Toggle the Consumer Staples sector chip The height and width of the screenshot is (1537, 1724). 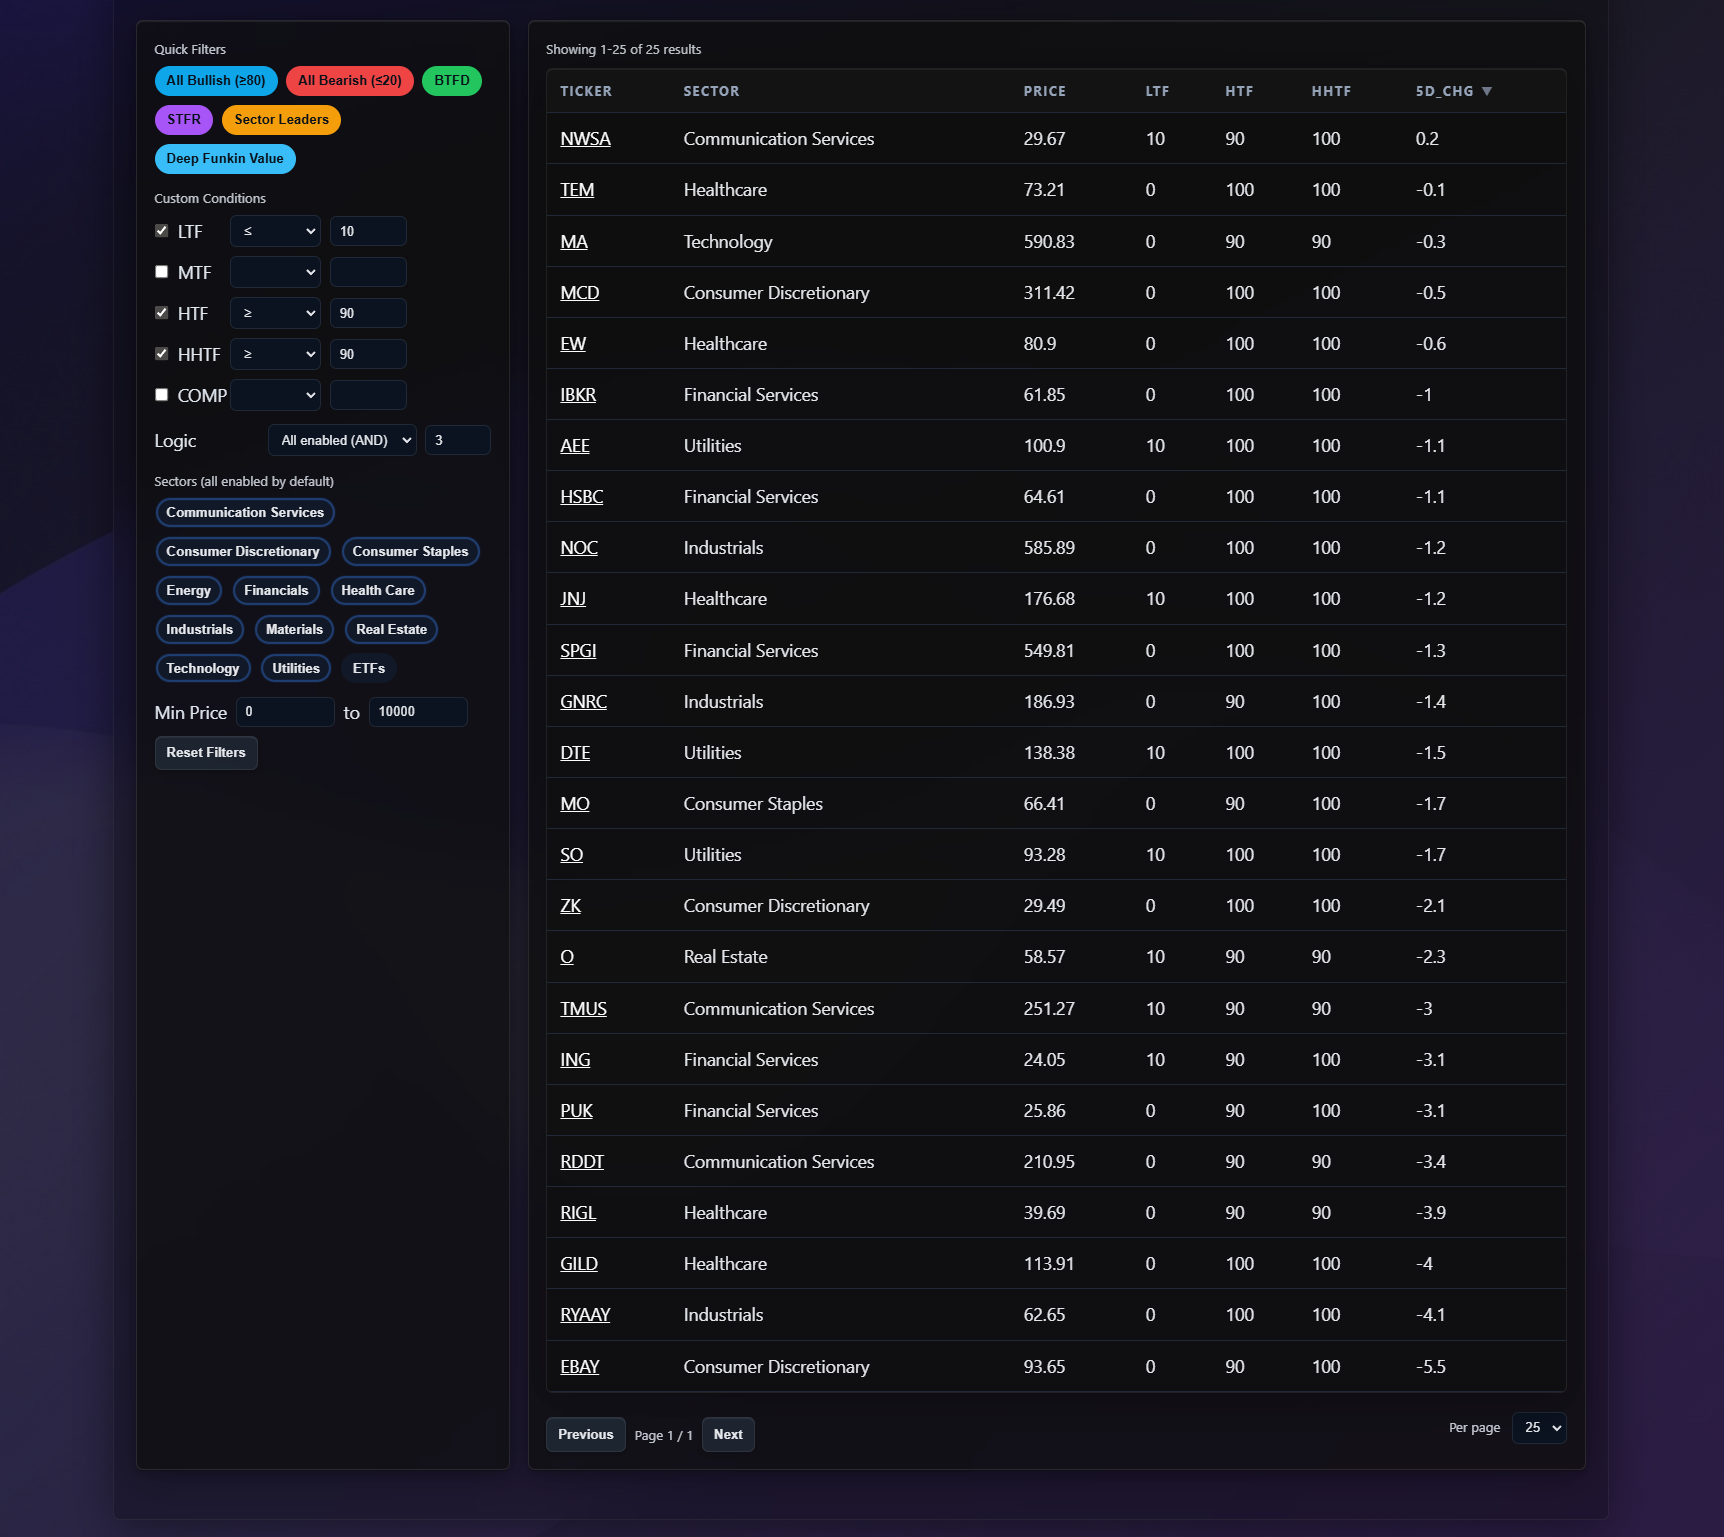point(410,552)
